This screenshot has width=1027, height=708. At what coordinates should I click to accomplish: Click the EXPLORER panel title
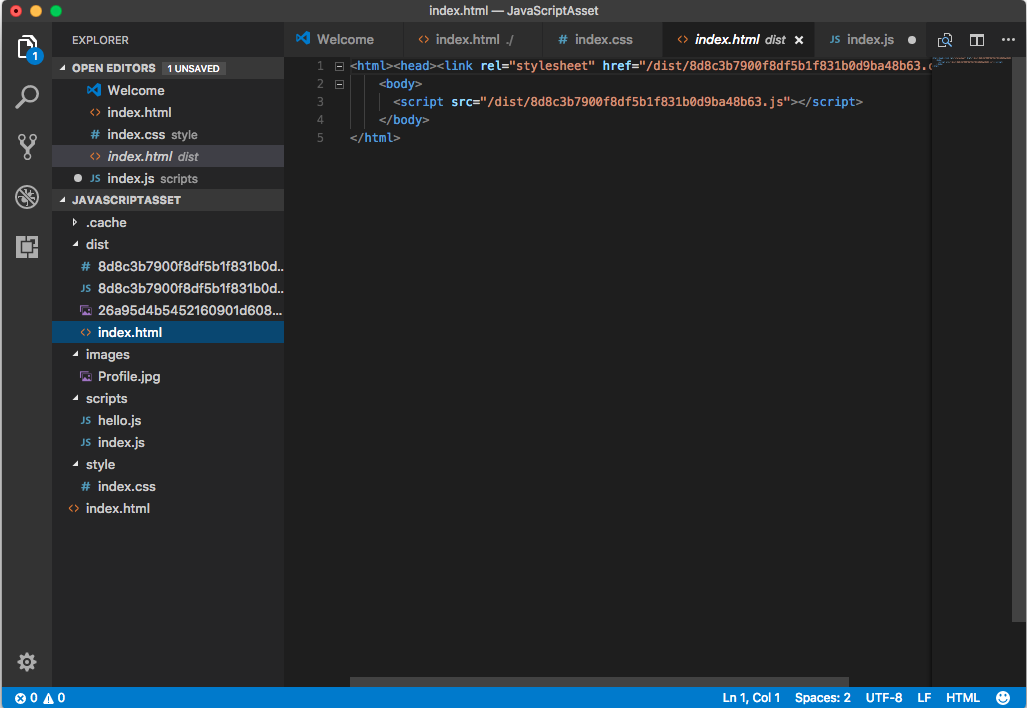tap(100, 40)
